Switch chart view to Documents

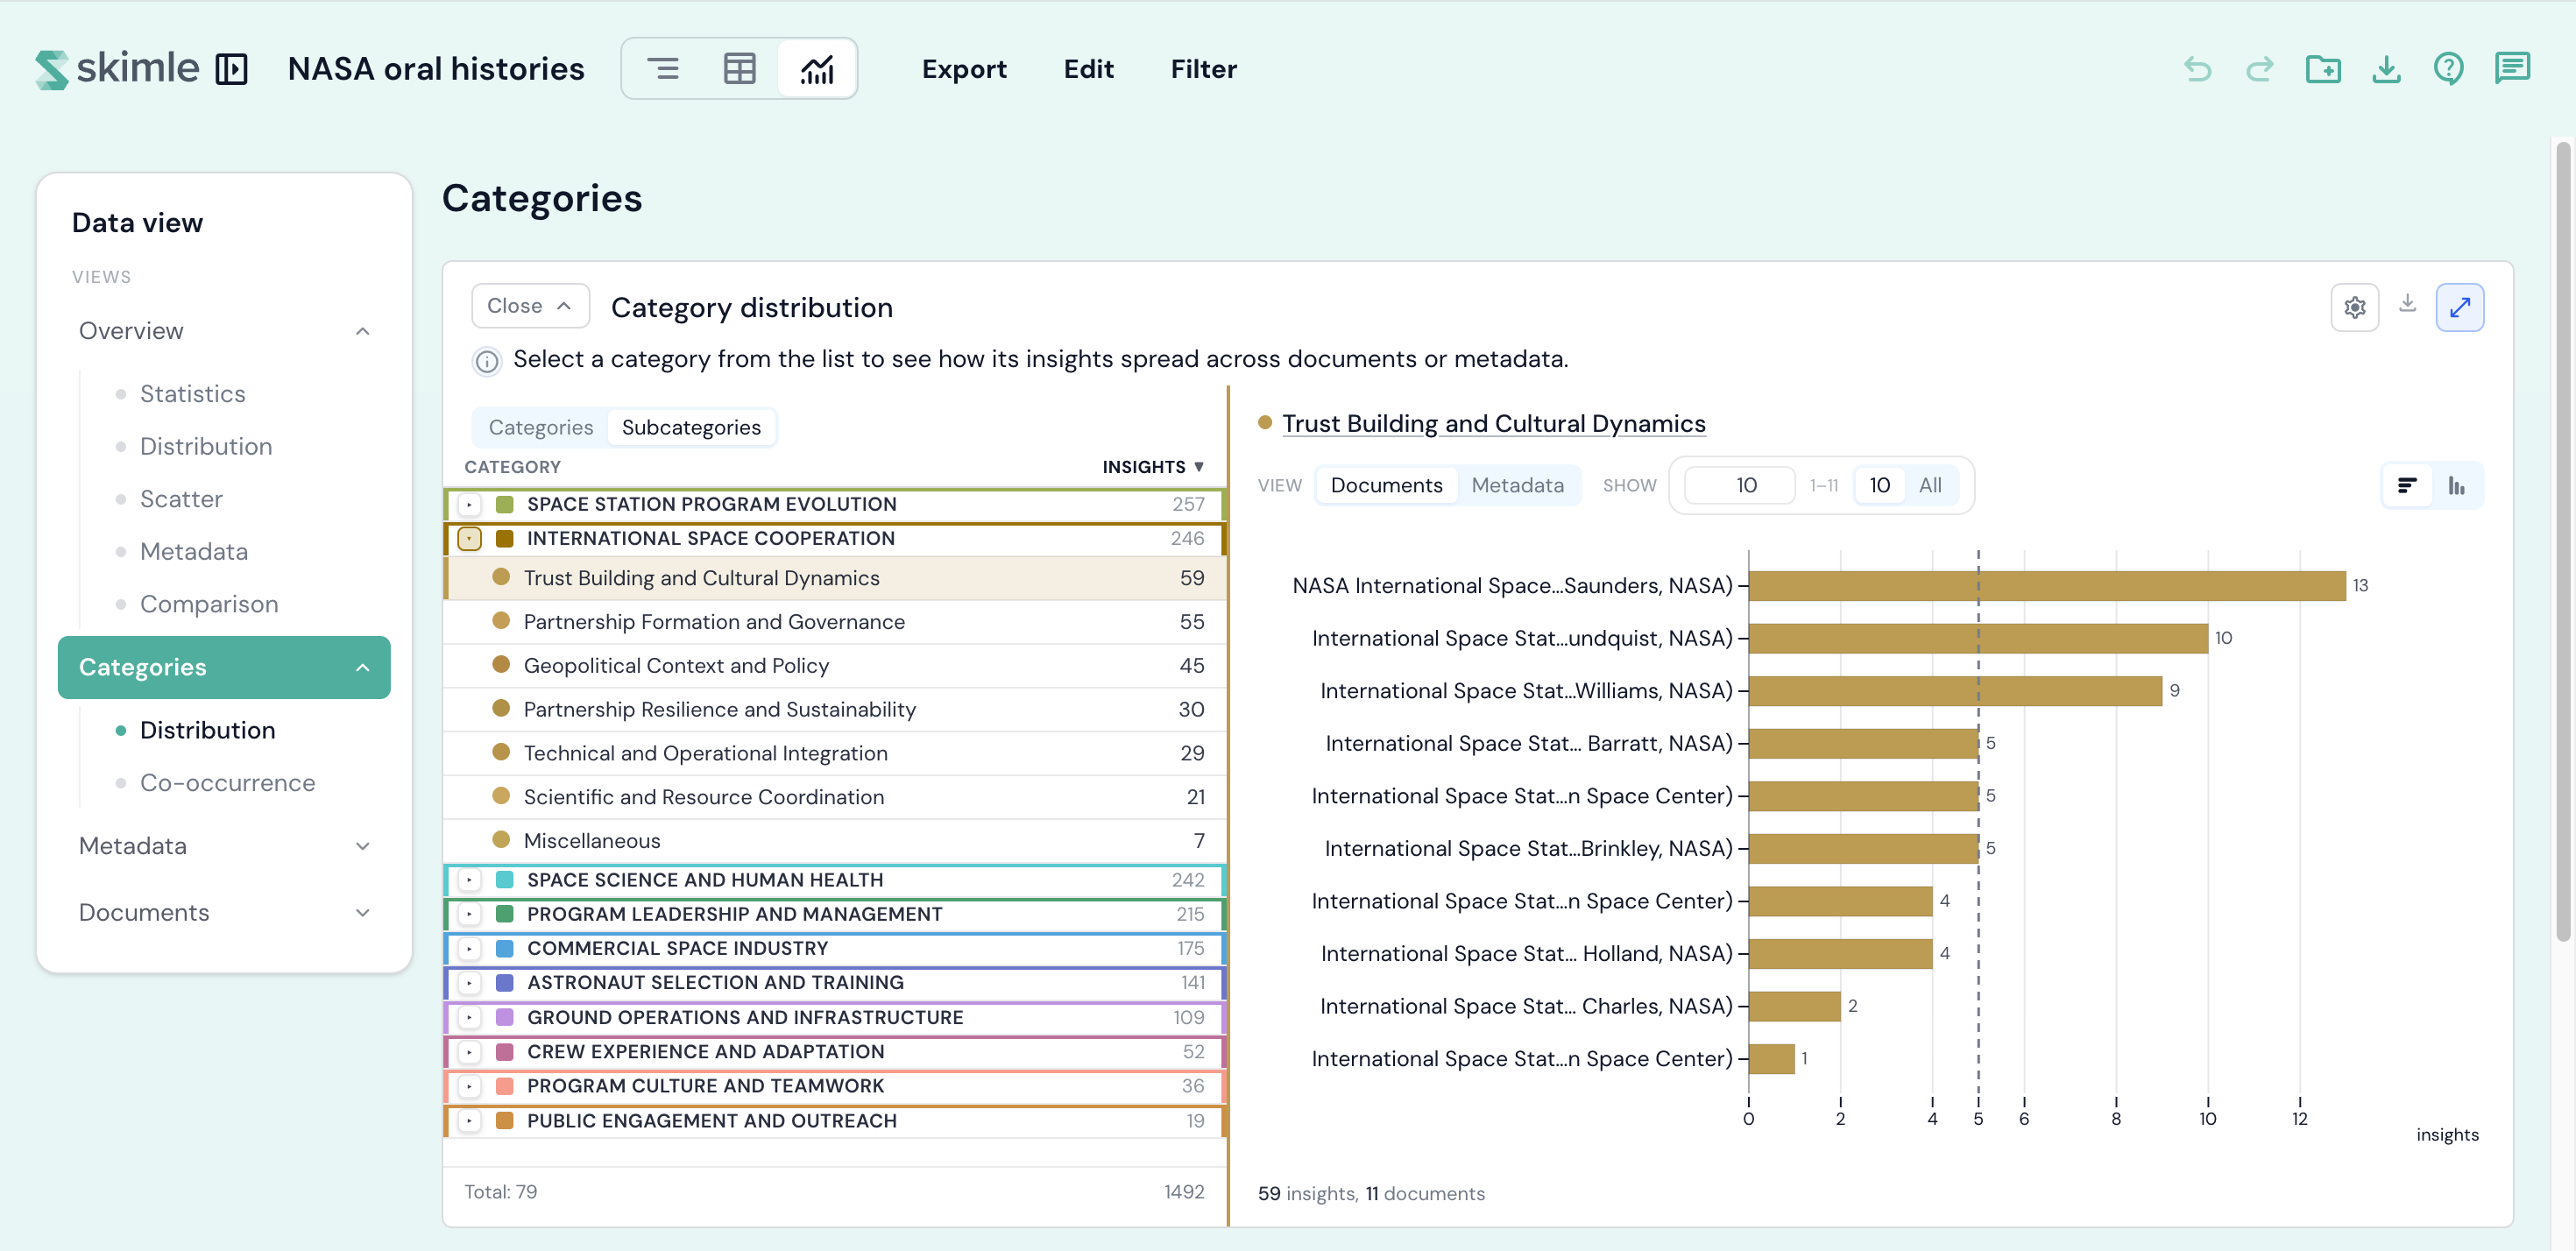pos(1386,486)
